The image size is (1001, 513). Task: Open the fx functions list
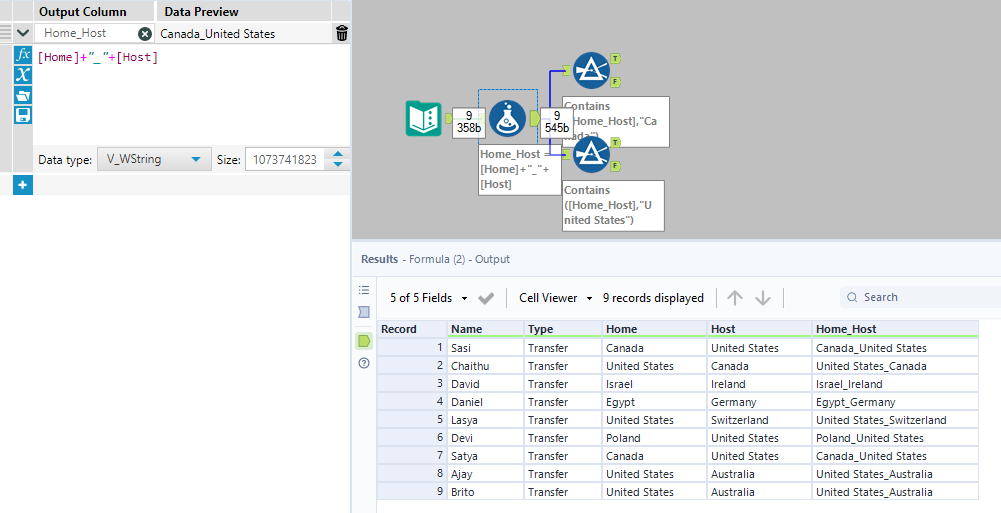pyautogui.click(x=23, y=54)
